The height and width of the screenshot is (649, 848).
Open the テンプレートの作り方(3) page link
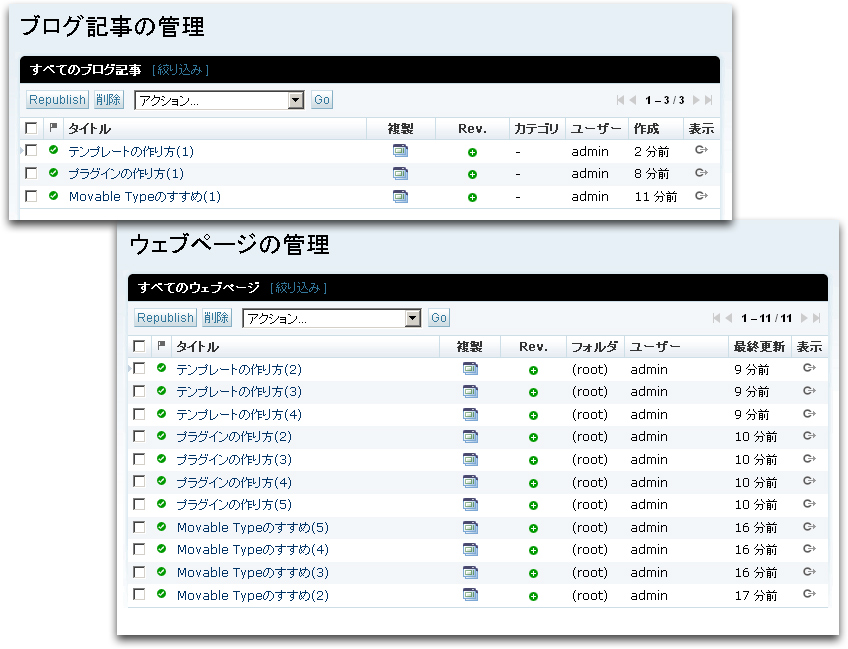pyautogui.click(x=239, y=392)
